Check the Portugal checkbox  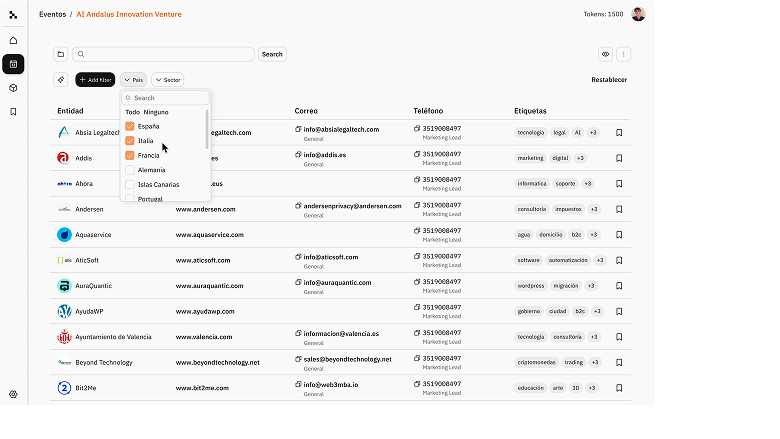tap(130, 198)
